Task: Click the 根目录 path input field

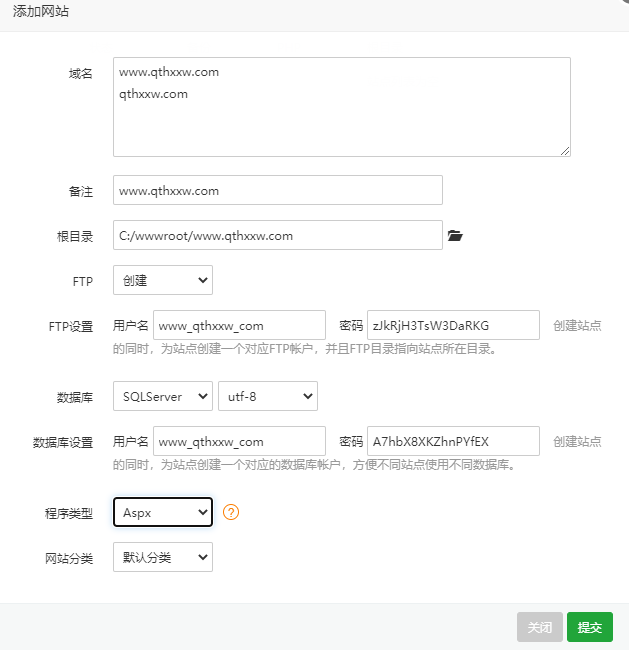Action: coord(277,236)
